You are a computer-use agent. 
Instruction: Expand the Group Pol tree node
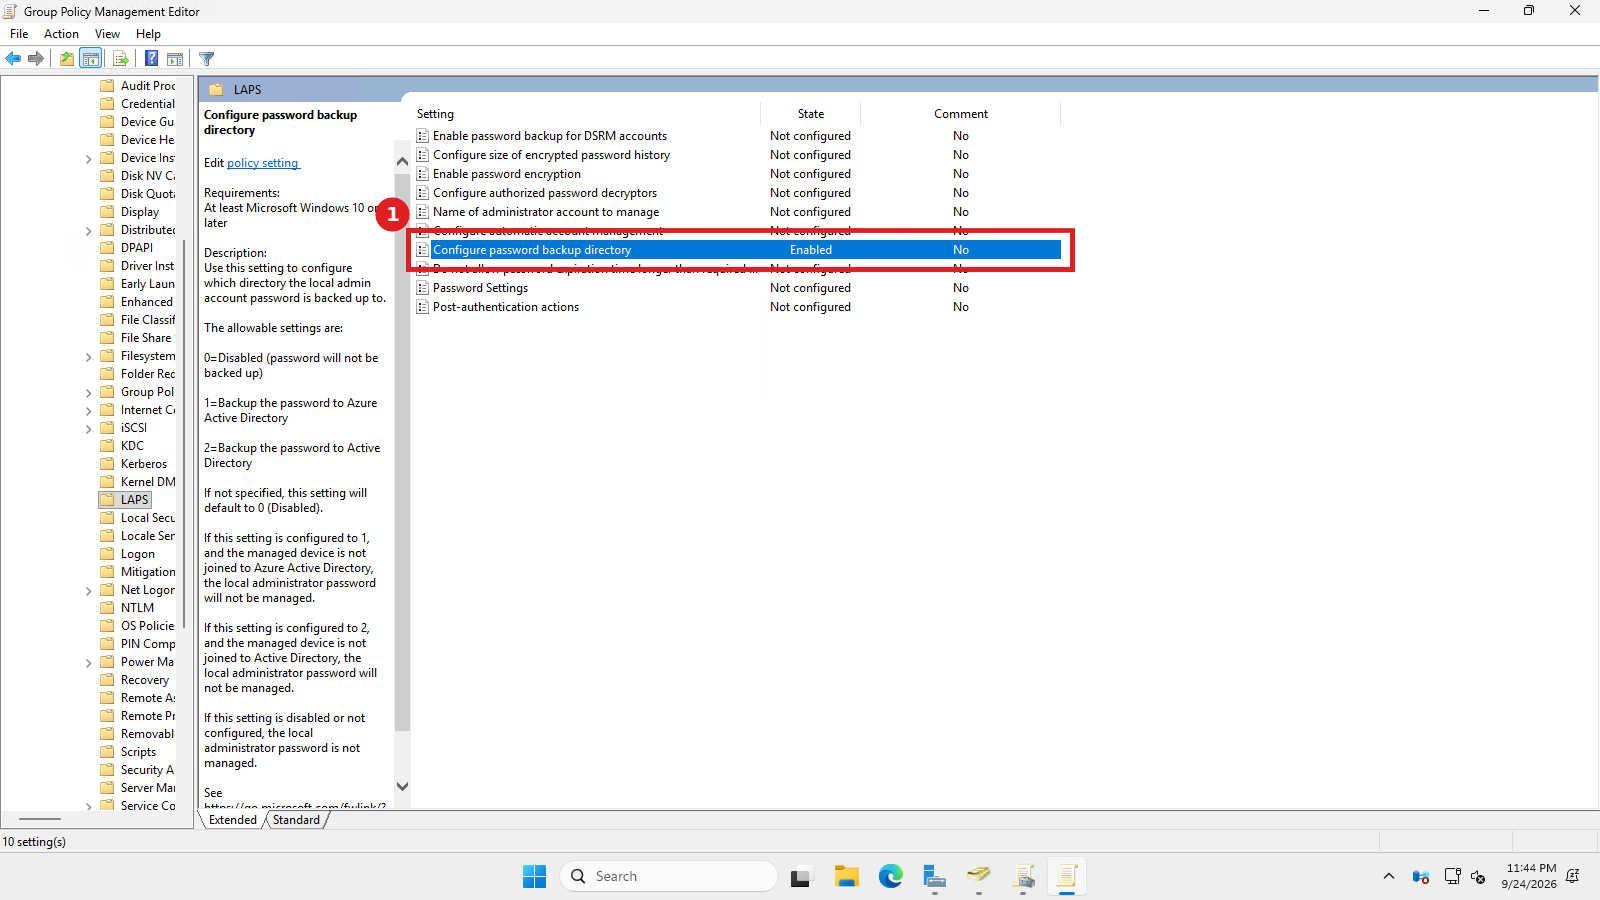click(89, 393)
